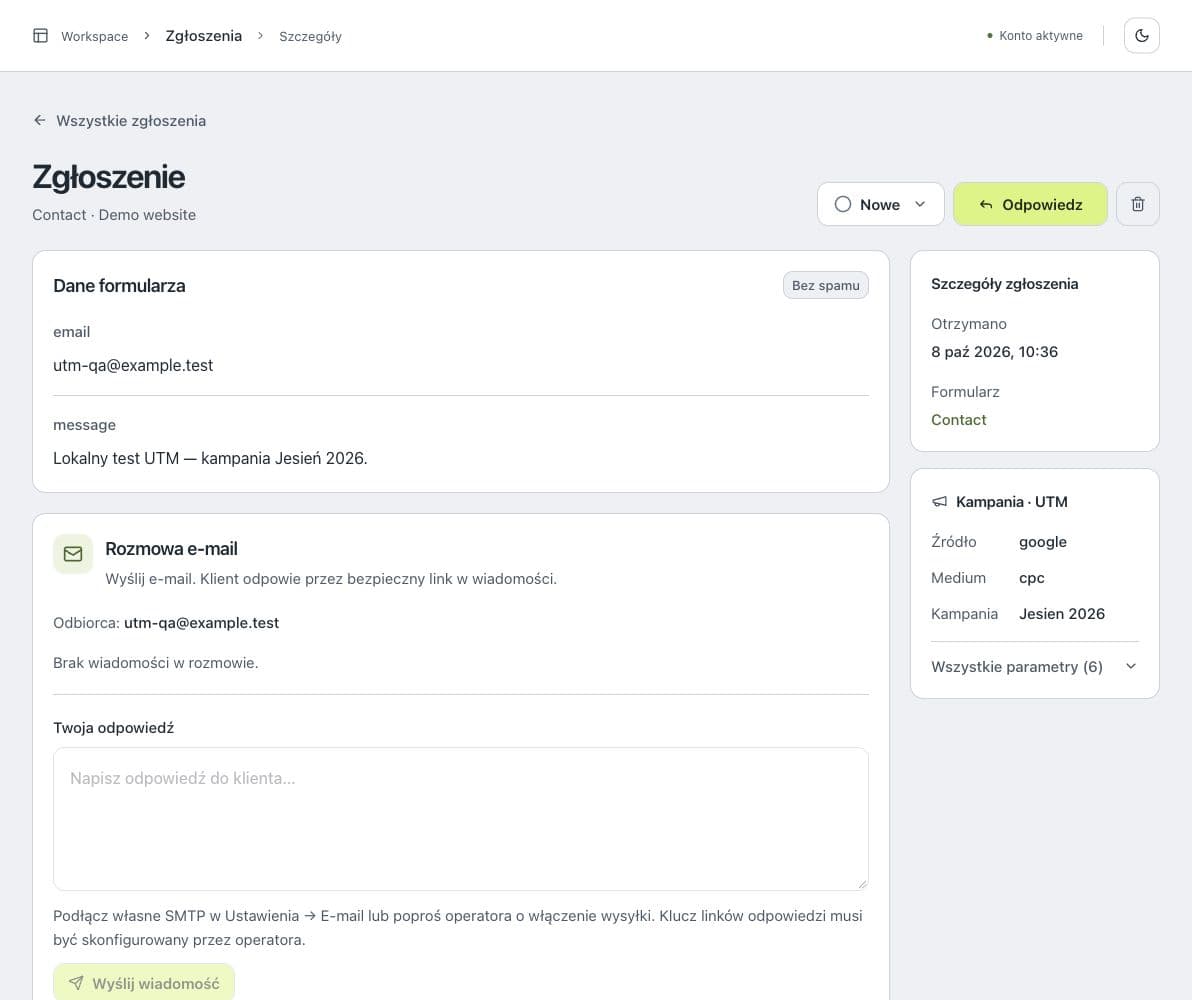Click the Twoja odpowiedź field label

(x=113, y=728)
